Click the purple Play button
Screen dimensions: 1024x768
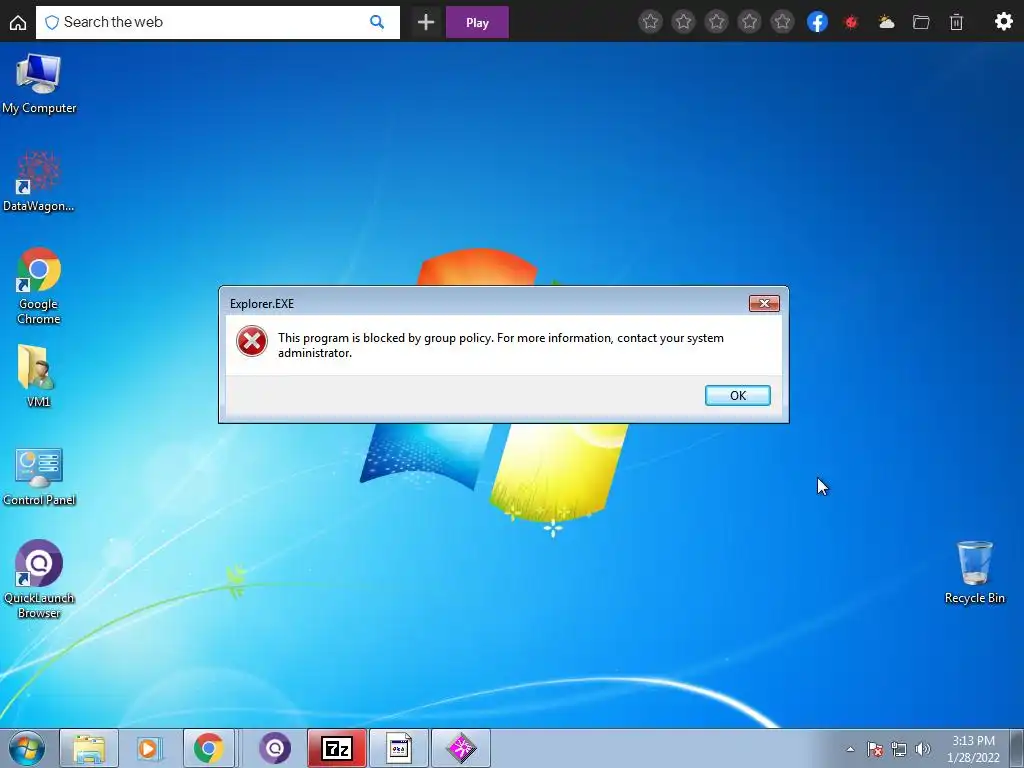pos(477,22)
